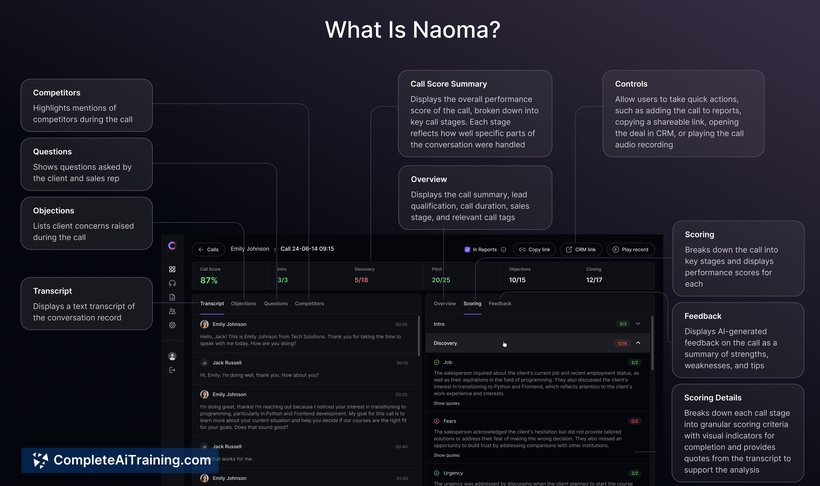Click Show quotes under Job criterion
Image resolution: width=820 pixels, height=486 pixels.
[446, 403]
